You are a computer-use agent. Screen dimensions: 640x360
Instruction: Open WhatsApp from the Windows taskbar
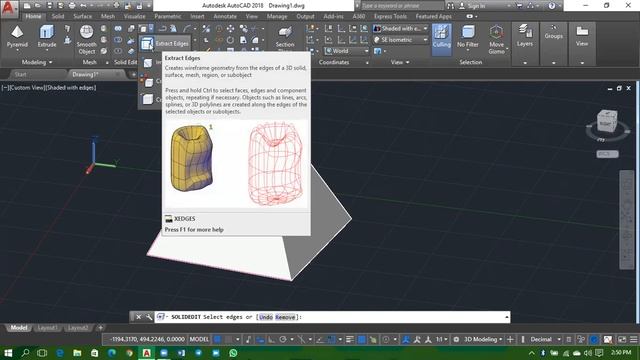coord(233,353)
